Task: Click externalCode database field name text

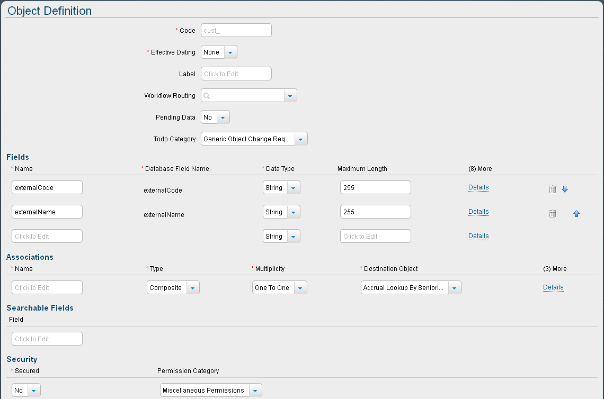Action: (x=163, y=190)
